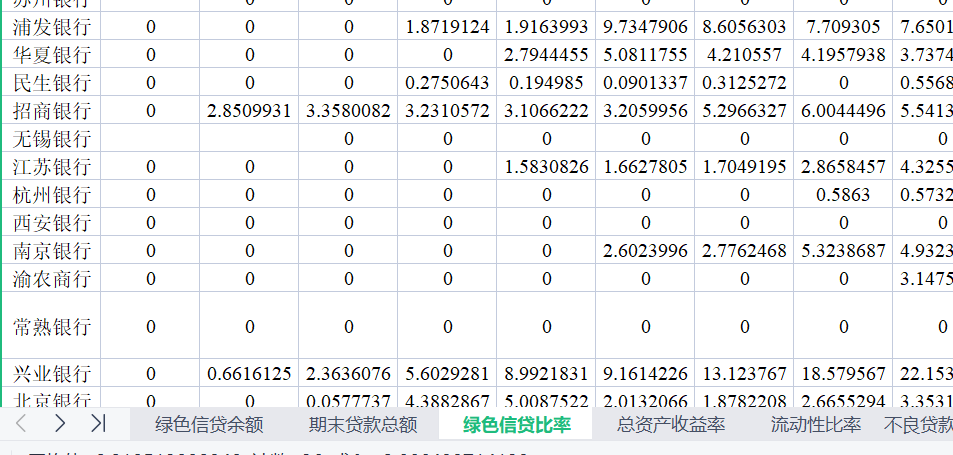Click cell with value 3.2059956

point(645,111)
